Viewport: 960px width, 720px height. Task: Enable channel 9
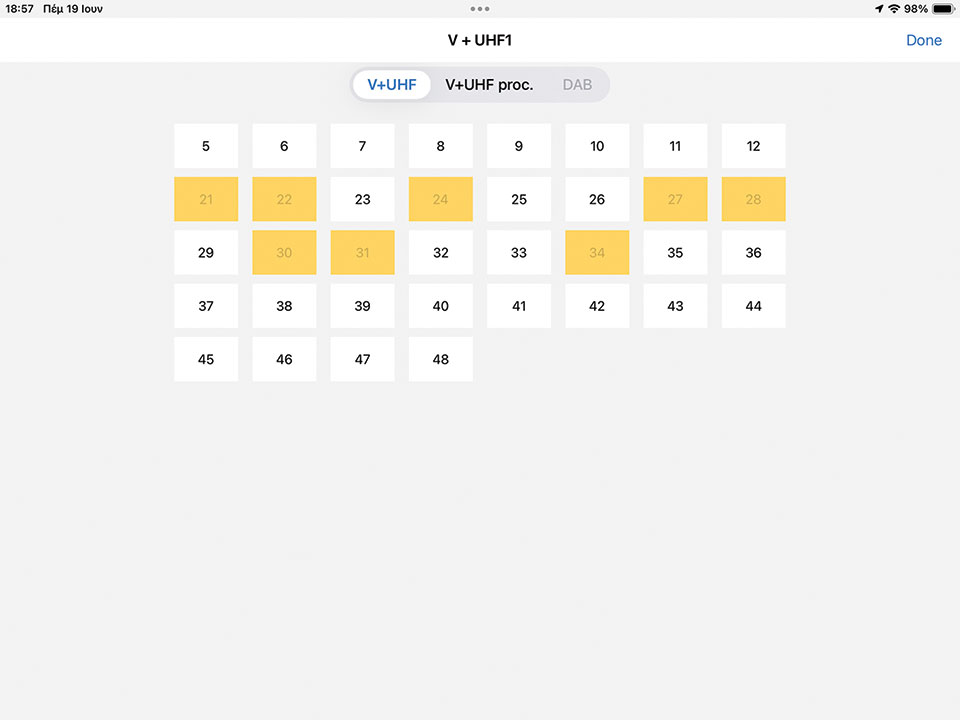click(518, 146)
